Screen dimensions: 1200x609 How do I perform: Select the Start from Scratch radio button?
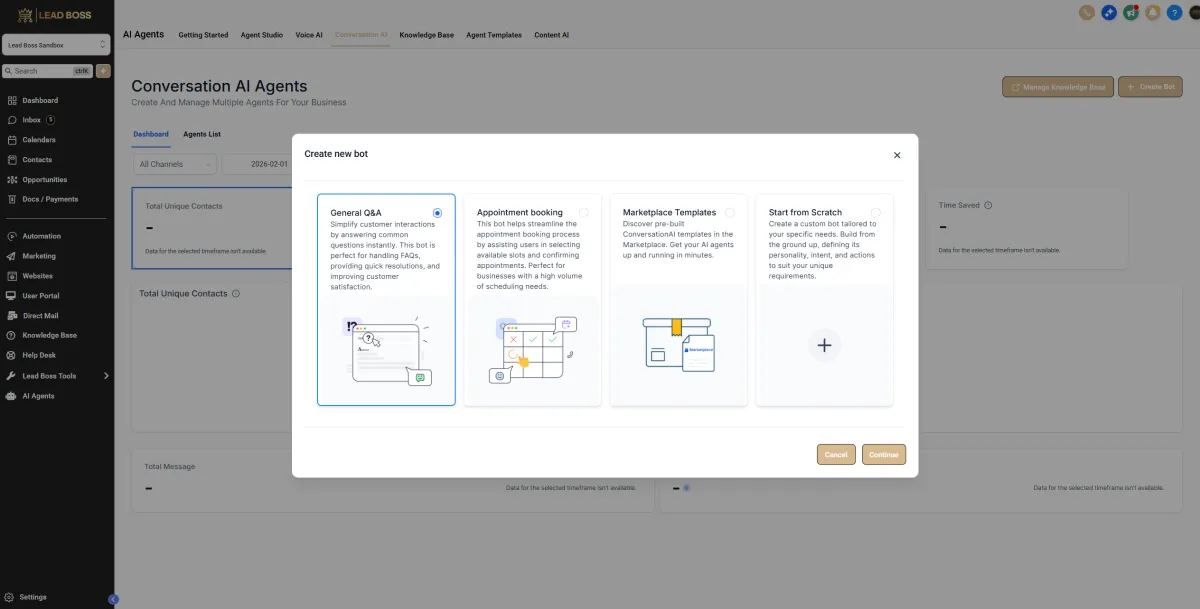pyautogui.click(x=875, y=213)
